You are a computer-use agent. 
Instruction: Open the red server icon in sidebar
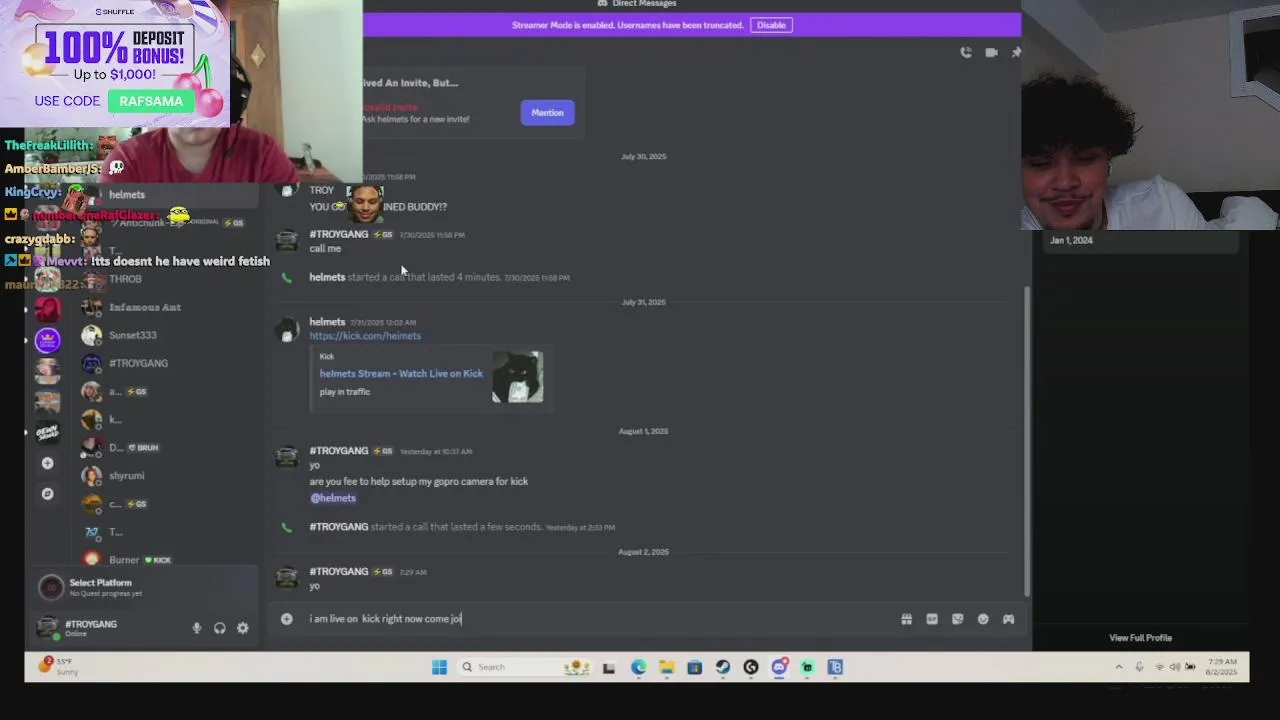[x=47, y=309]
